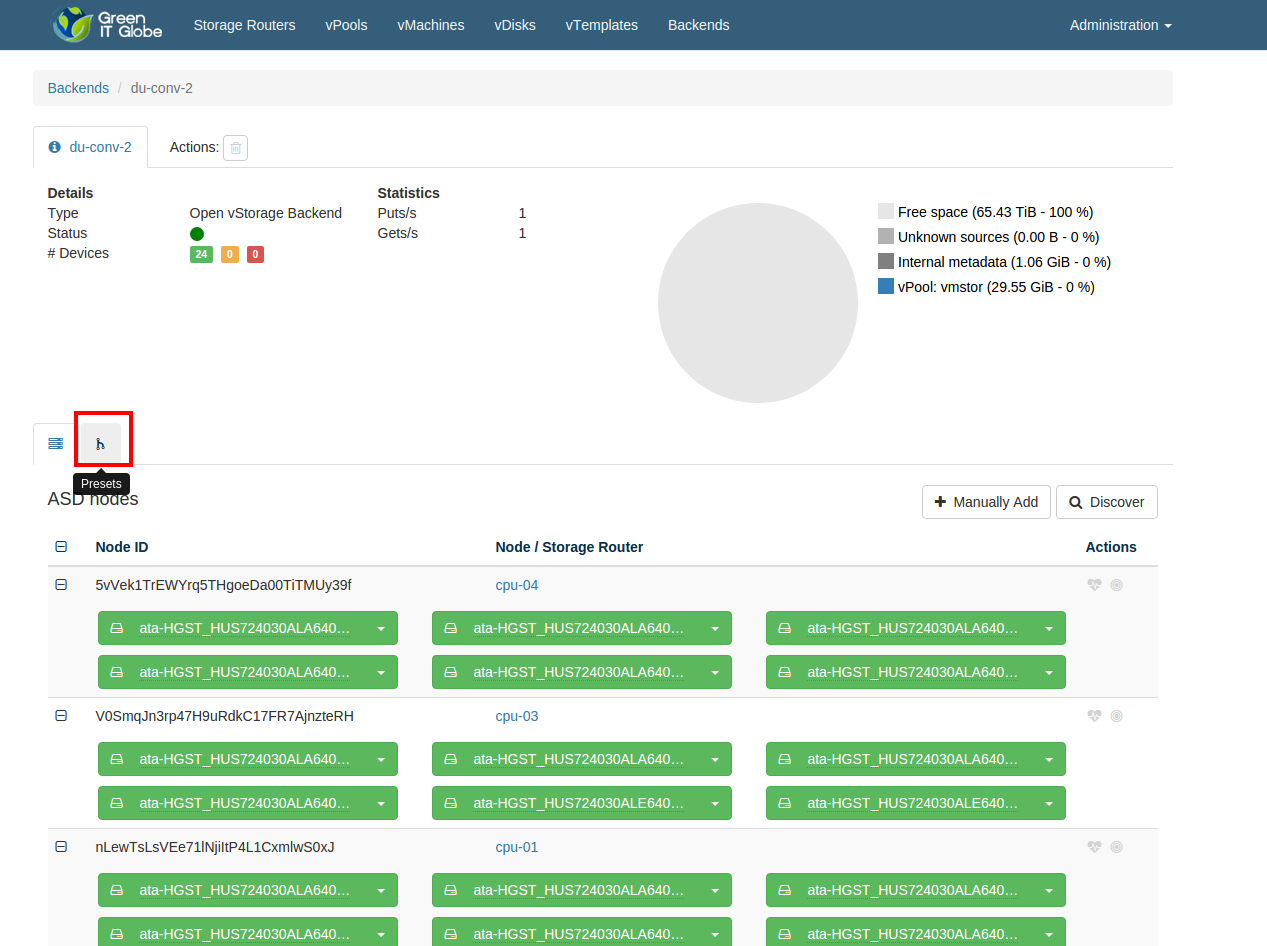This screenshot has width=1267, height=946.
Task: Click the heartbeat icon for node cpu-01
Action: (x=1095, y=847)
